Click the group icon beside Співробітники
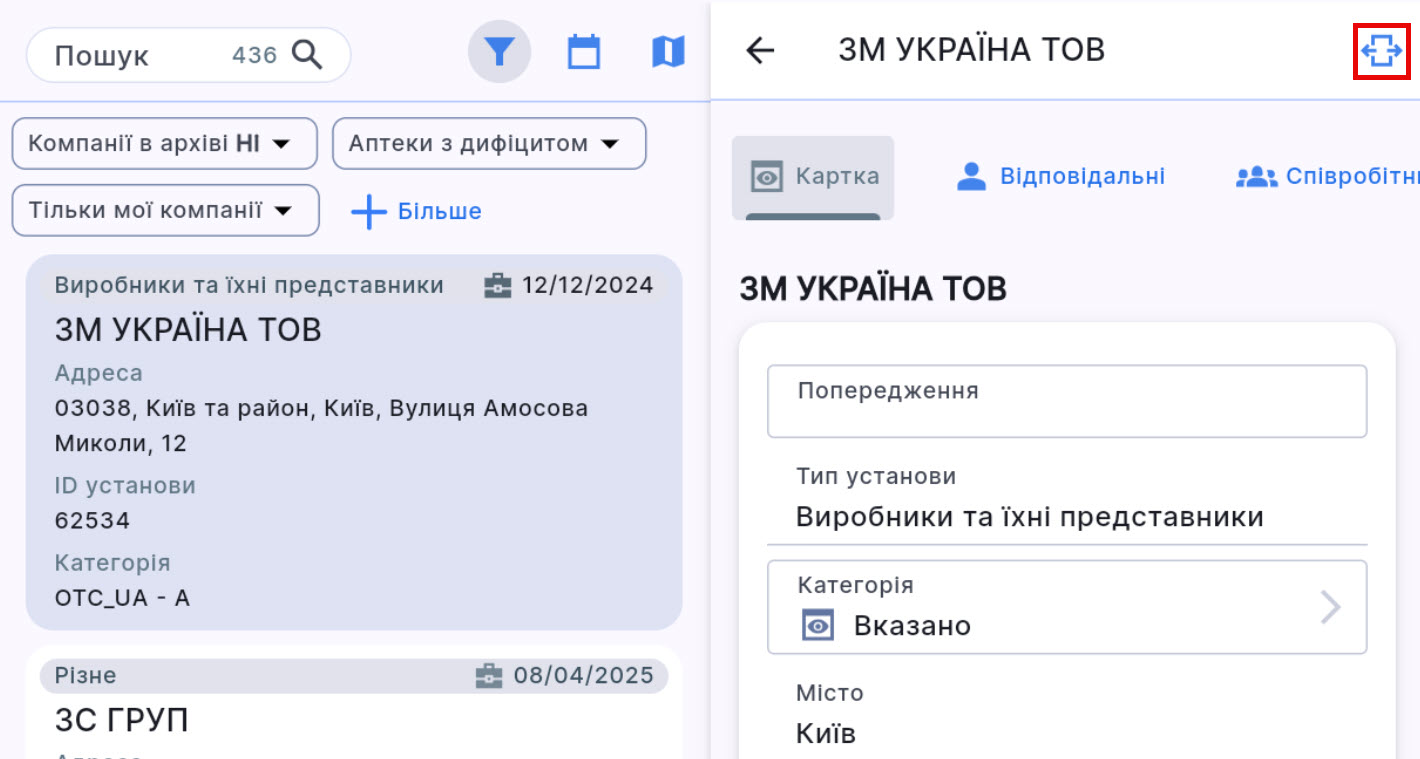This screenshot has width=1420, height=759. click(1254, 175)
